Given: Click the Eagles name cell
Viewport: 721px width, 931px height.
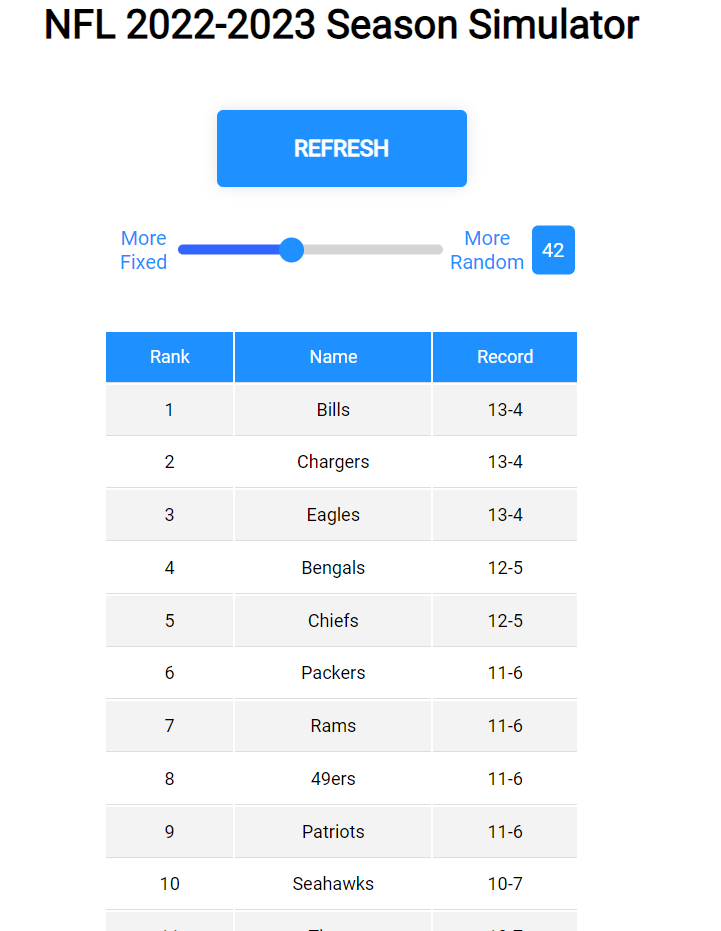Looking at the screenshot, I should (x=333, y=515).
